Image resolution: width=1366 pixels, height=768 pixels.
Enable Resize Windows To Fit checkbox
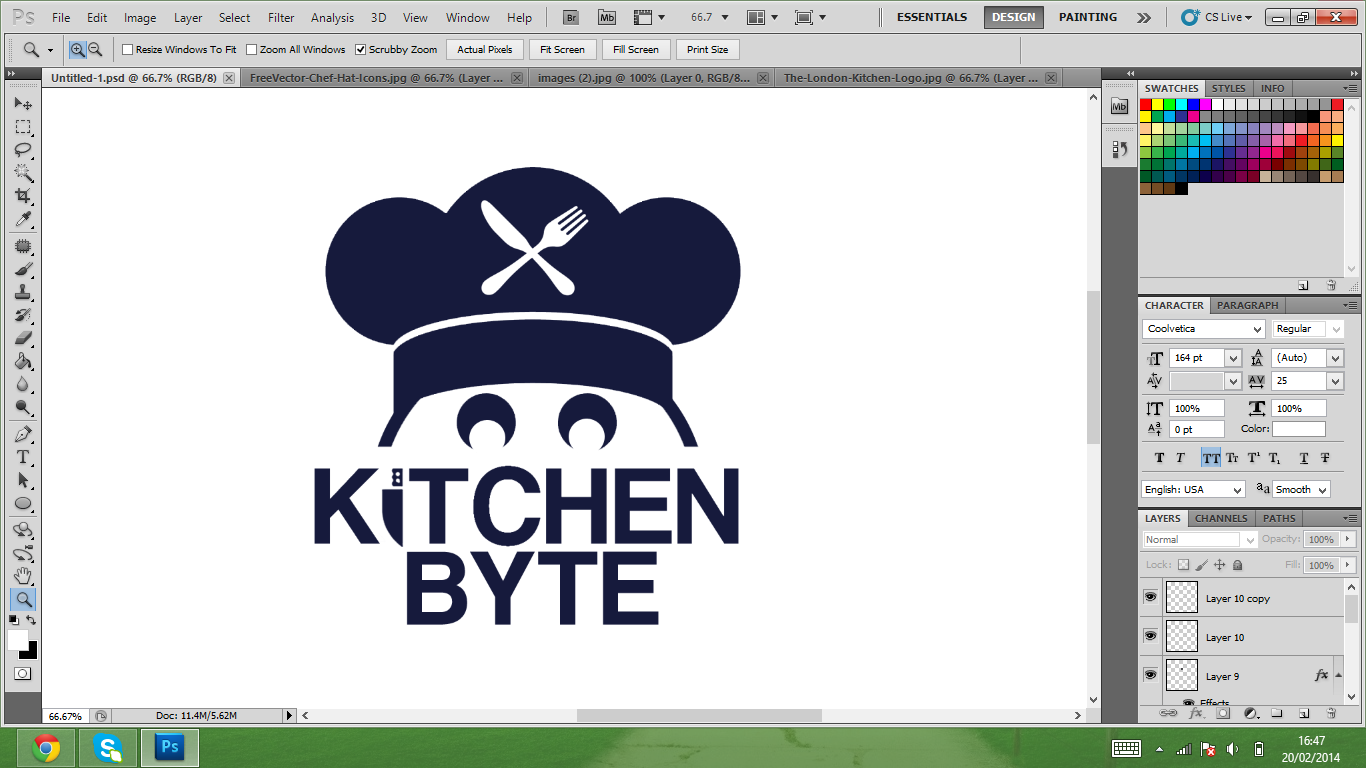(128, 50)
